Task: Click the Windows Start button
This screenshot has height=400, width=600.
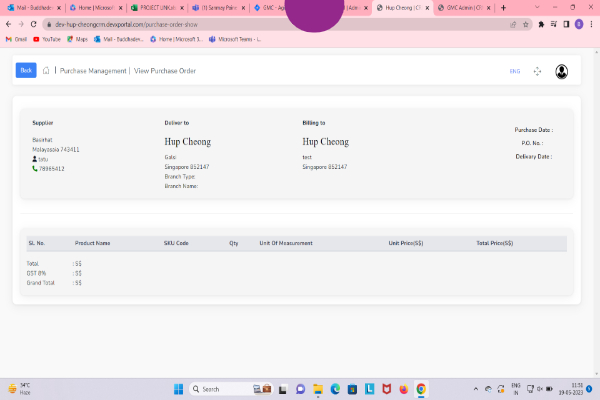Action: (x=178, y=389)
